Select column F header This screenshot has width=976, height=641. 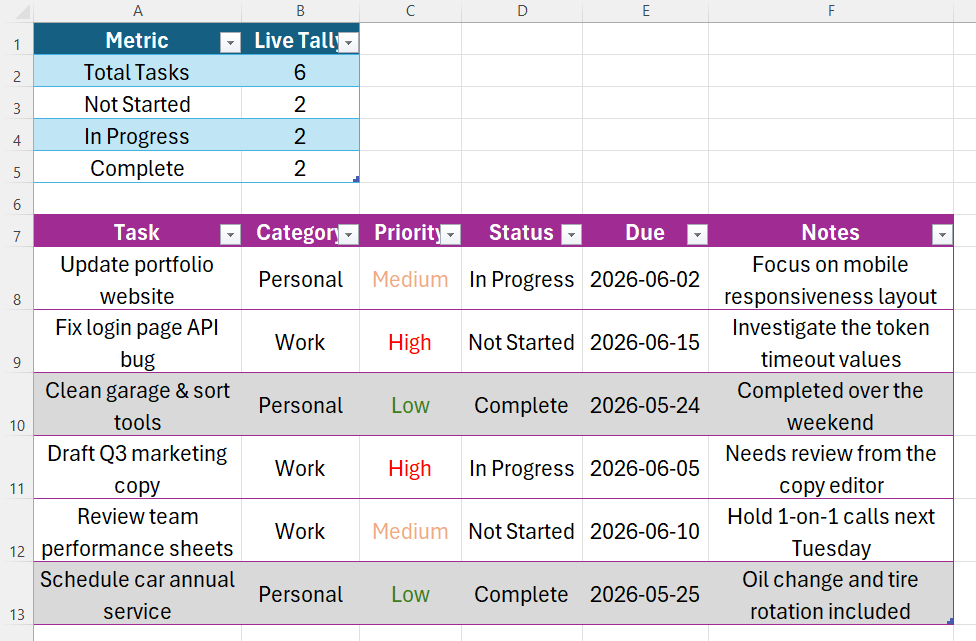[x=831, y=11]
